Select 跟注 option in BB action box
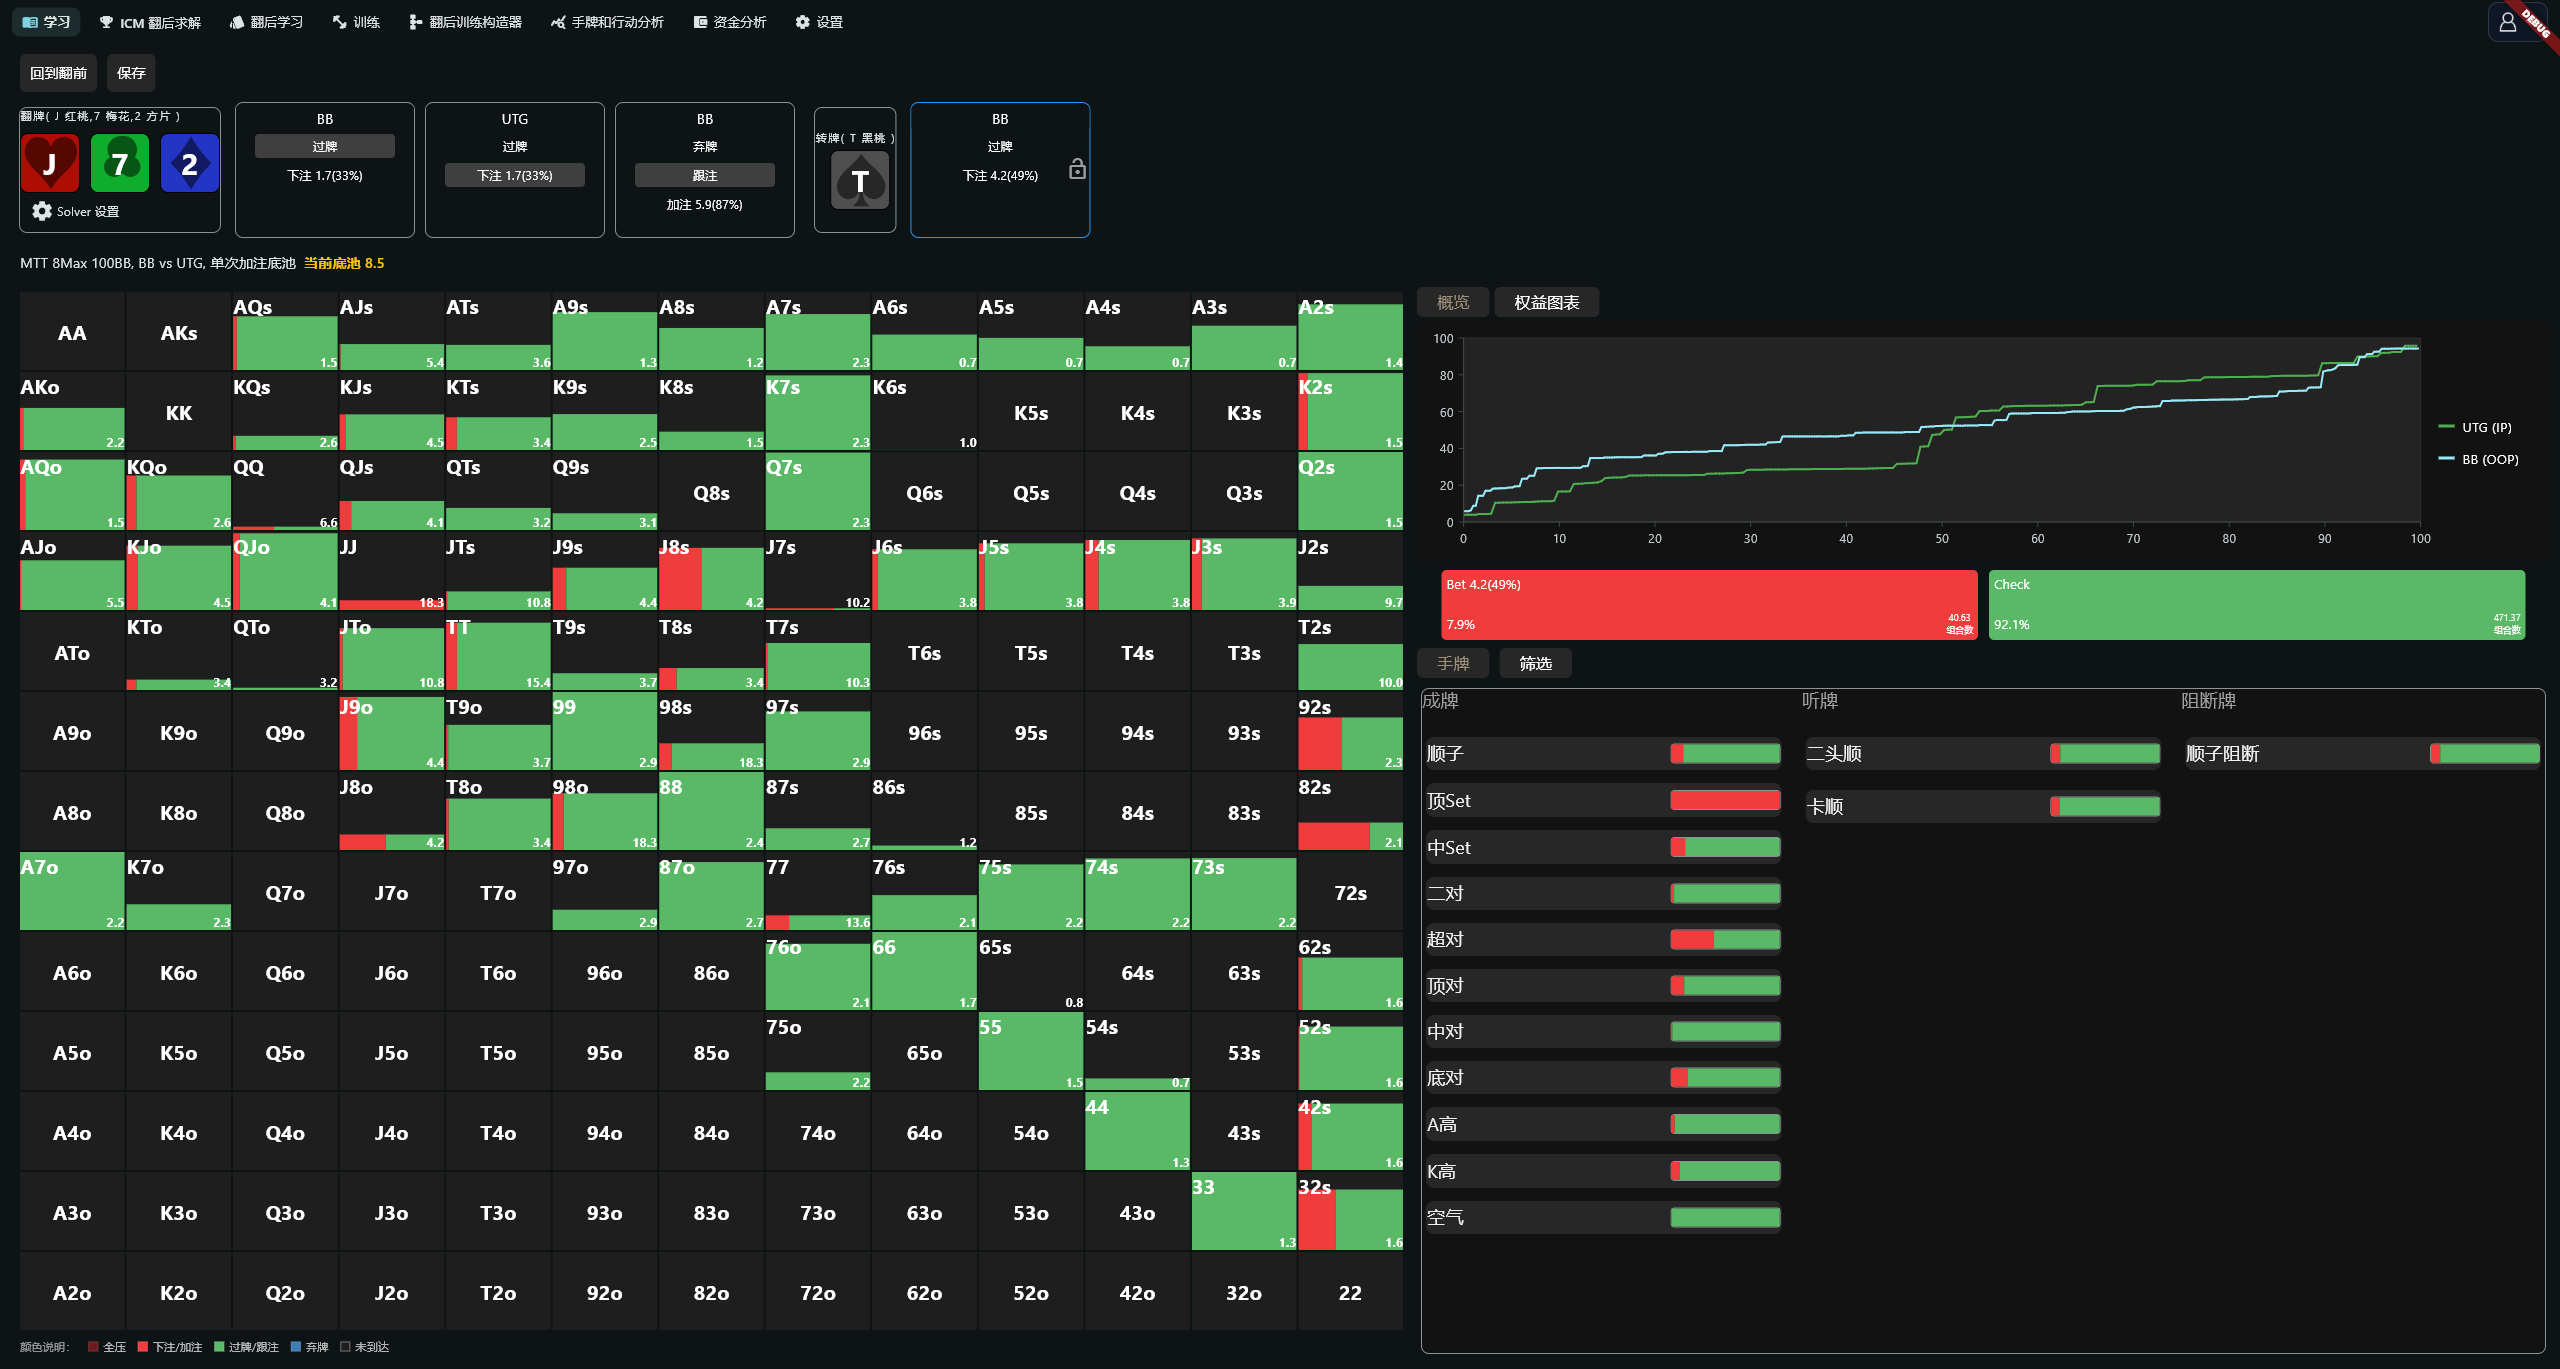Image resolution: width=2560 pixels, height=1369 pixels. point(705,175)
